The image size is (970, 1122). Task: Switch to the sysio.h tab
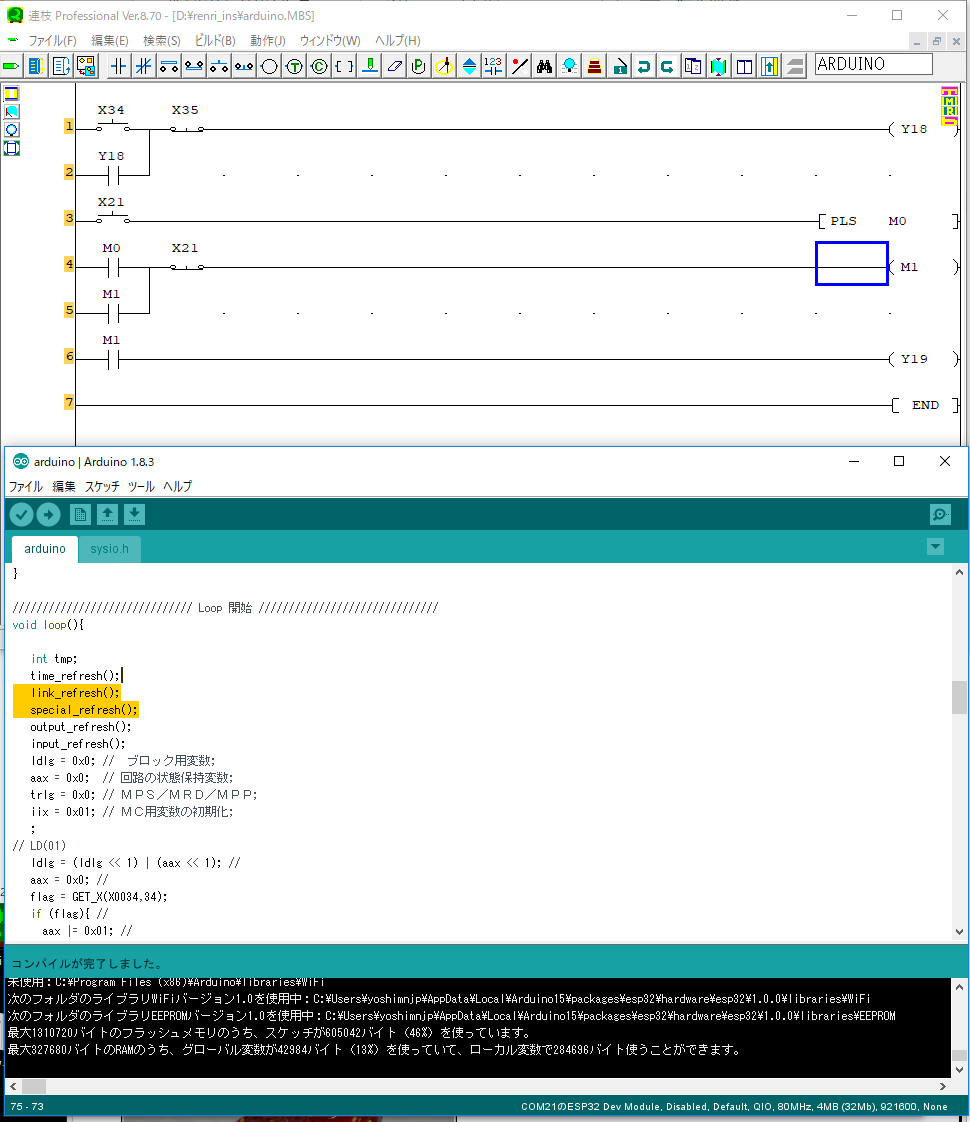109,549
